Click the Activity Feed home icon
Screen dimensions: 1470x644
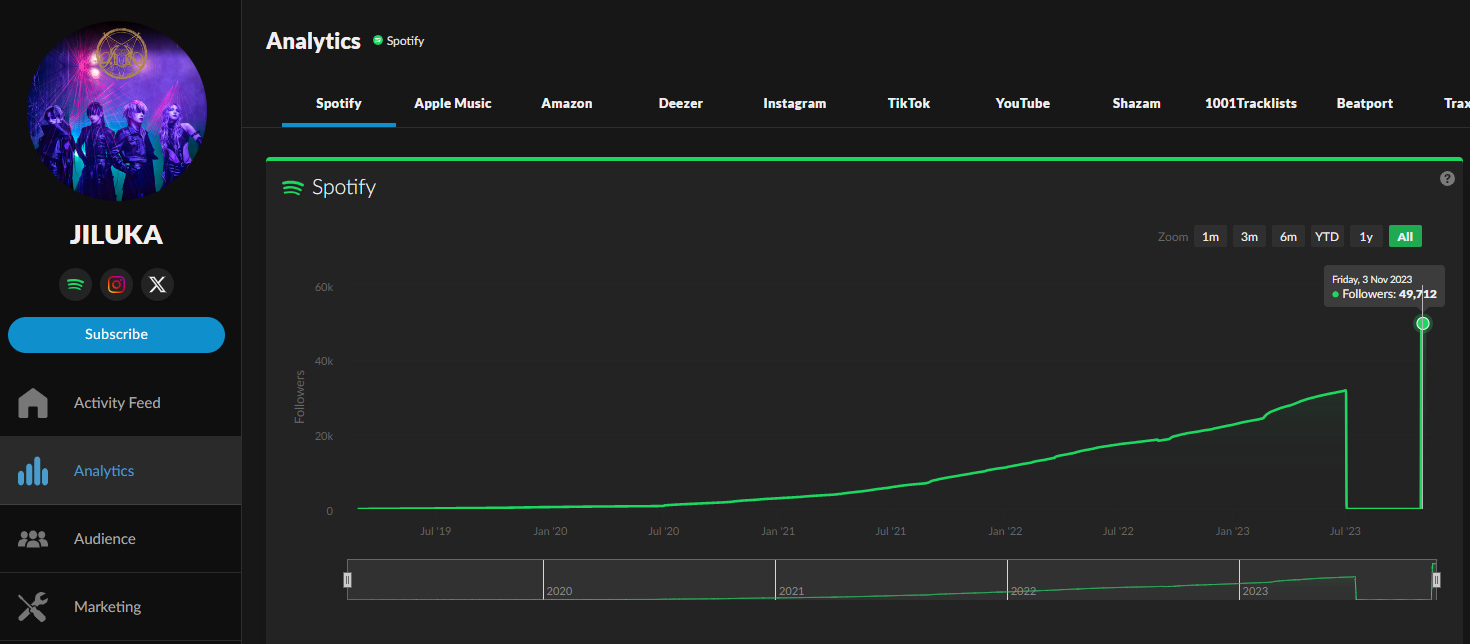pyautogui.click(x=33, y=403)
